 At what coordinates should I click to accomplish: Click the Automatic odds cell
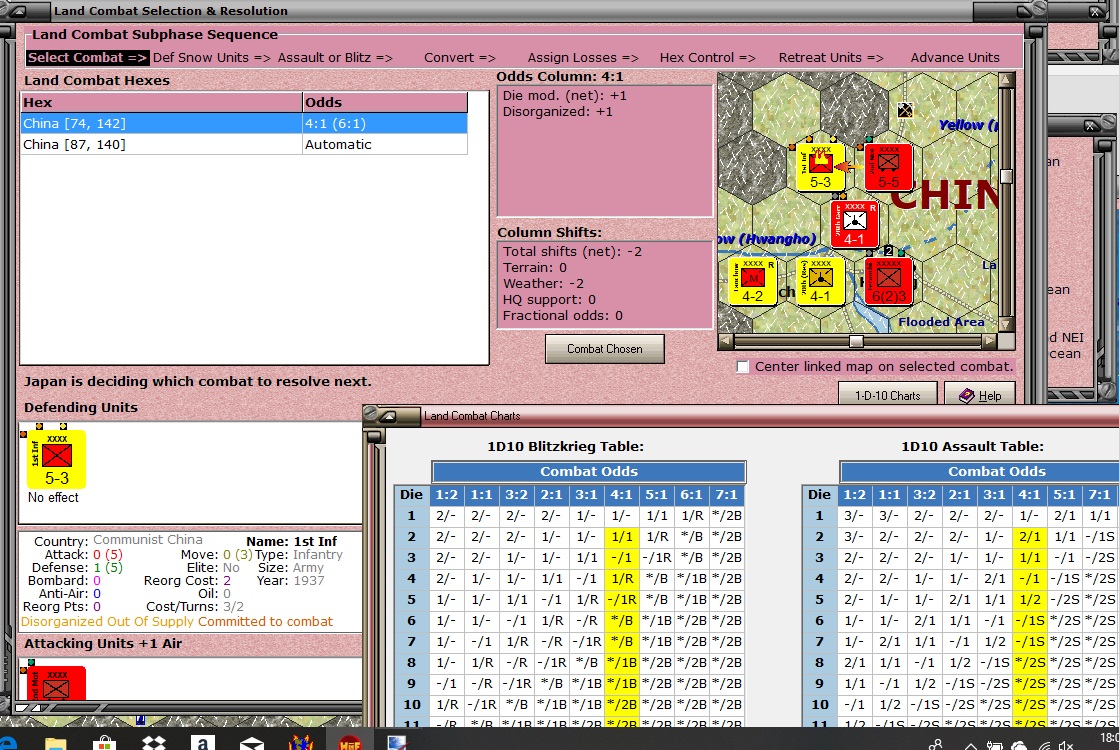coord(385,144)
